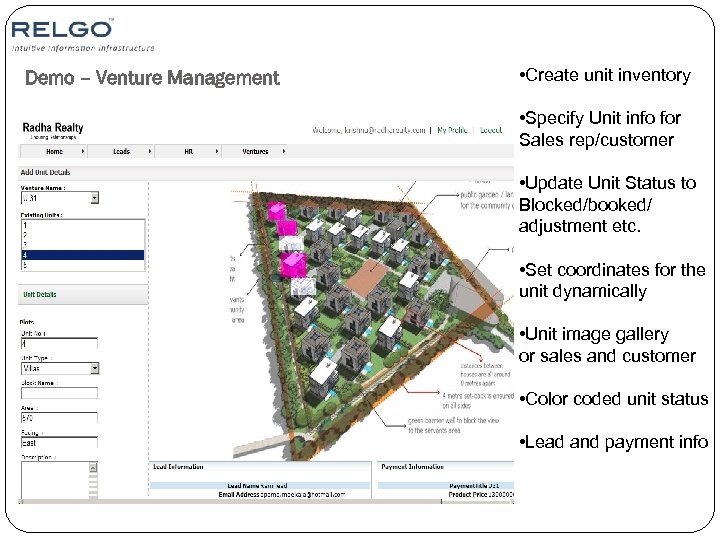Screen dimensions: 720x540
Task: Click the arrow next to HR menu
Action: [217, 151]
